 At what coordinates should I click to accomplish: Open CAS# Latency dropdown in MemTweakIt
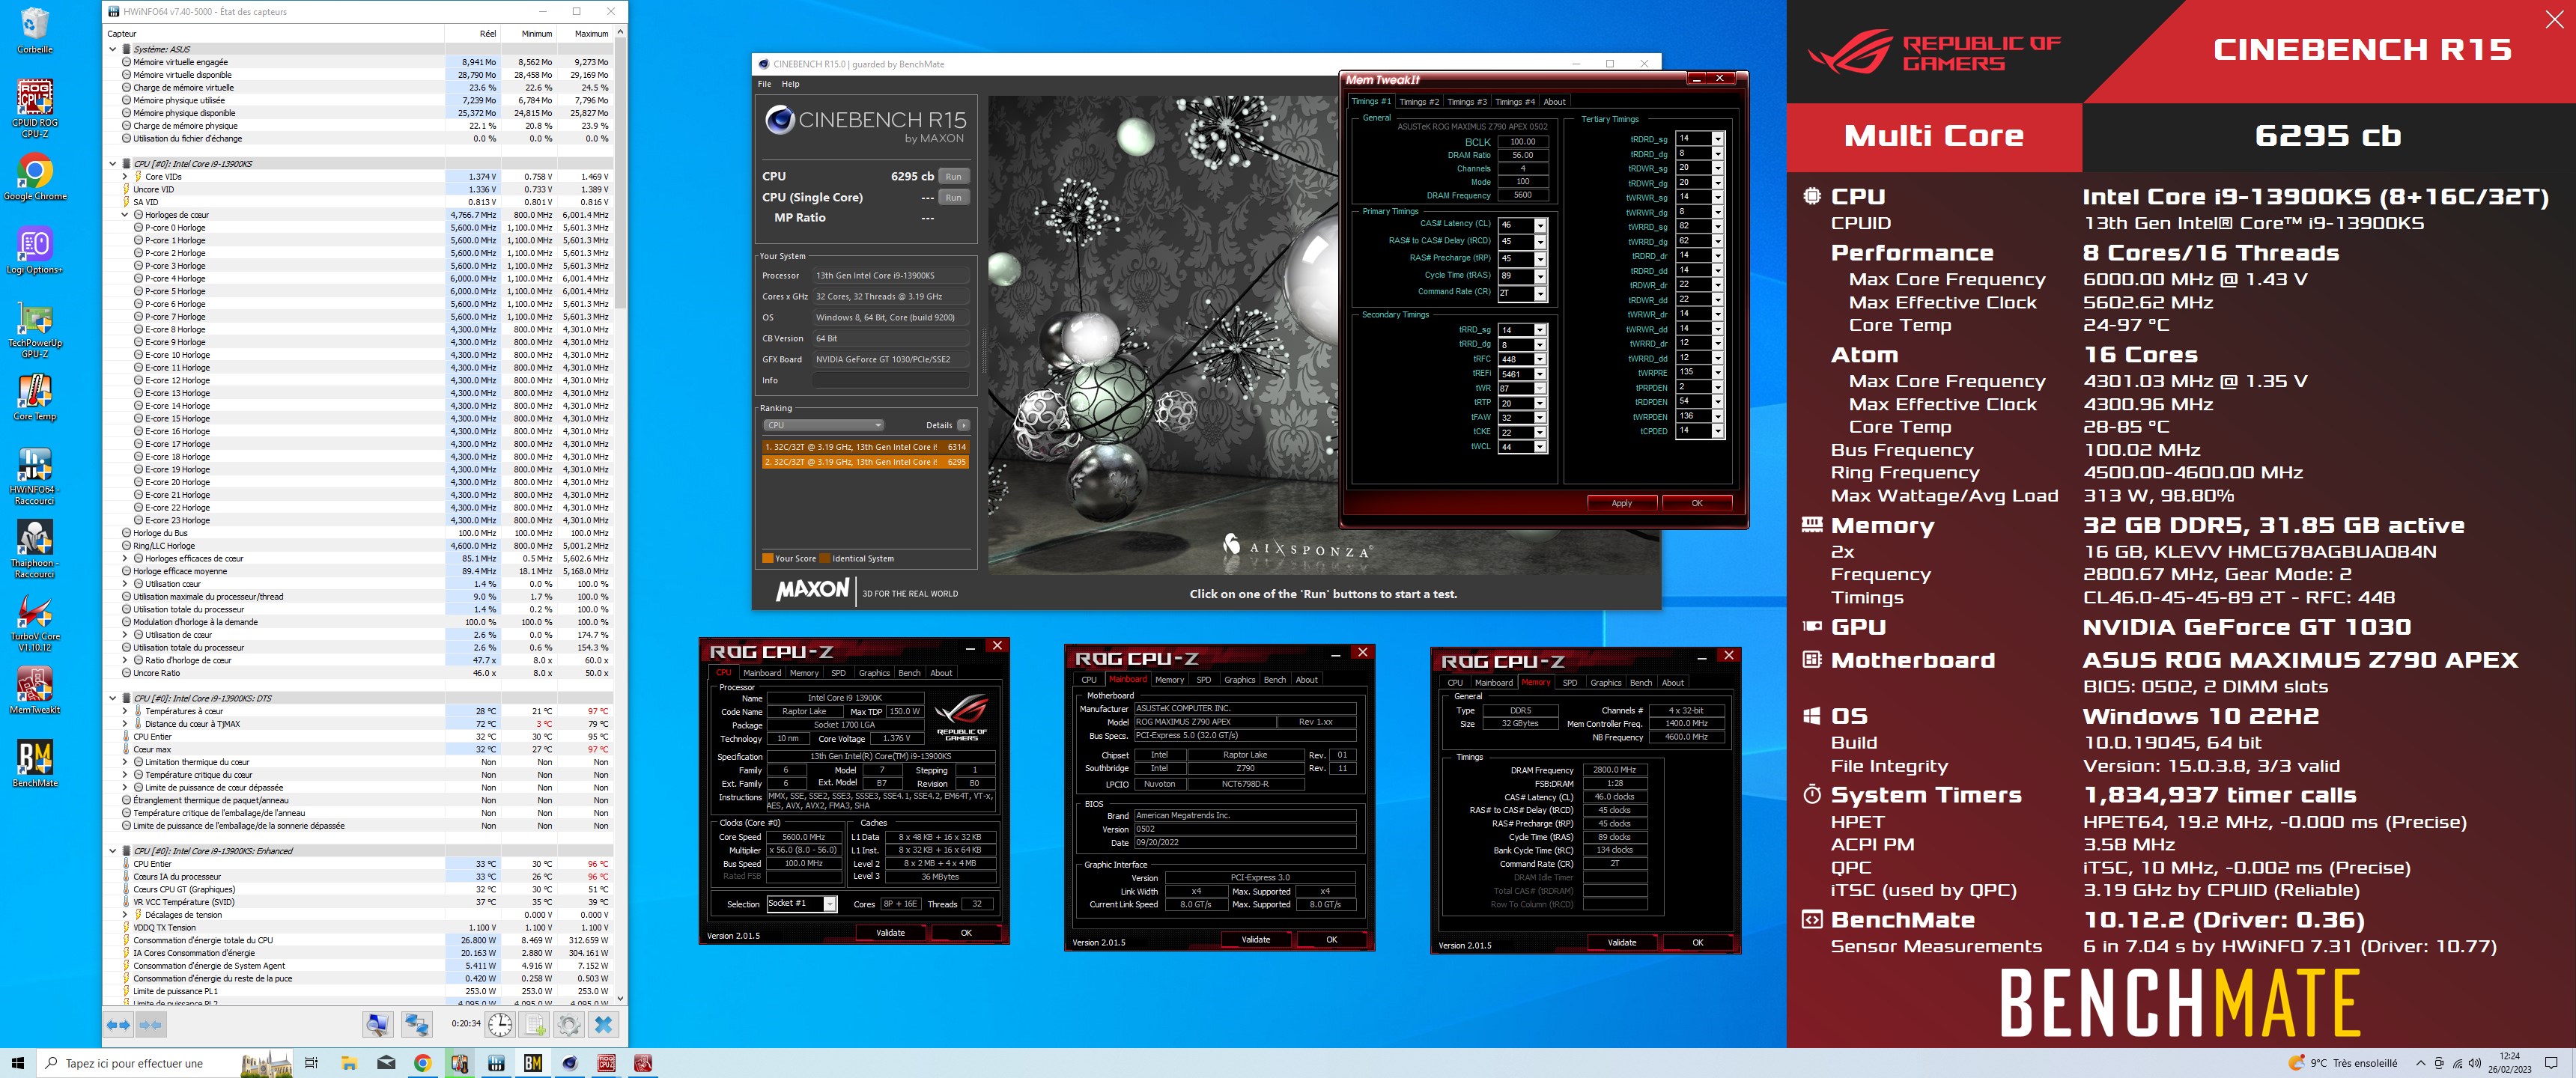(1540, 225)
